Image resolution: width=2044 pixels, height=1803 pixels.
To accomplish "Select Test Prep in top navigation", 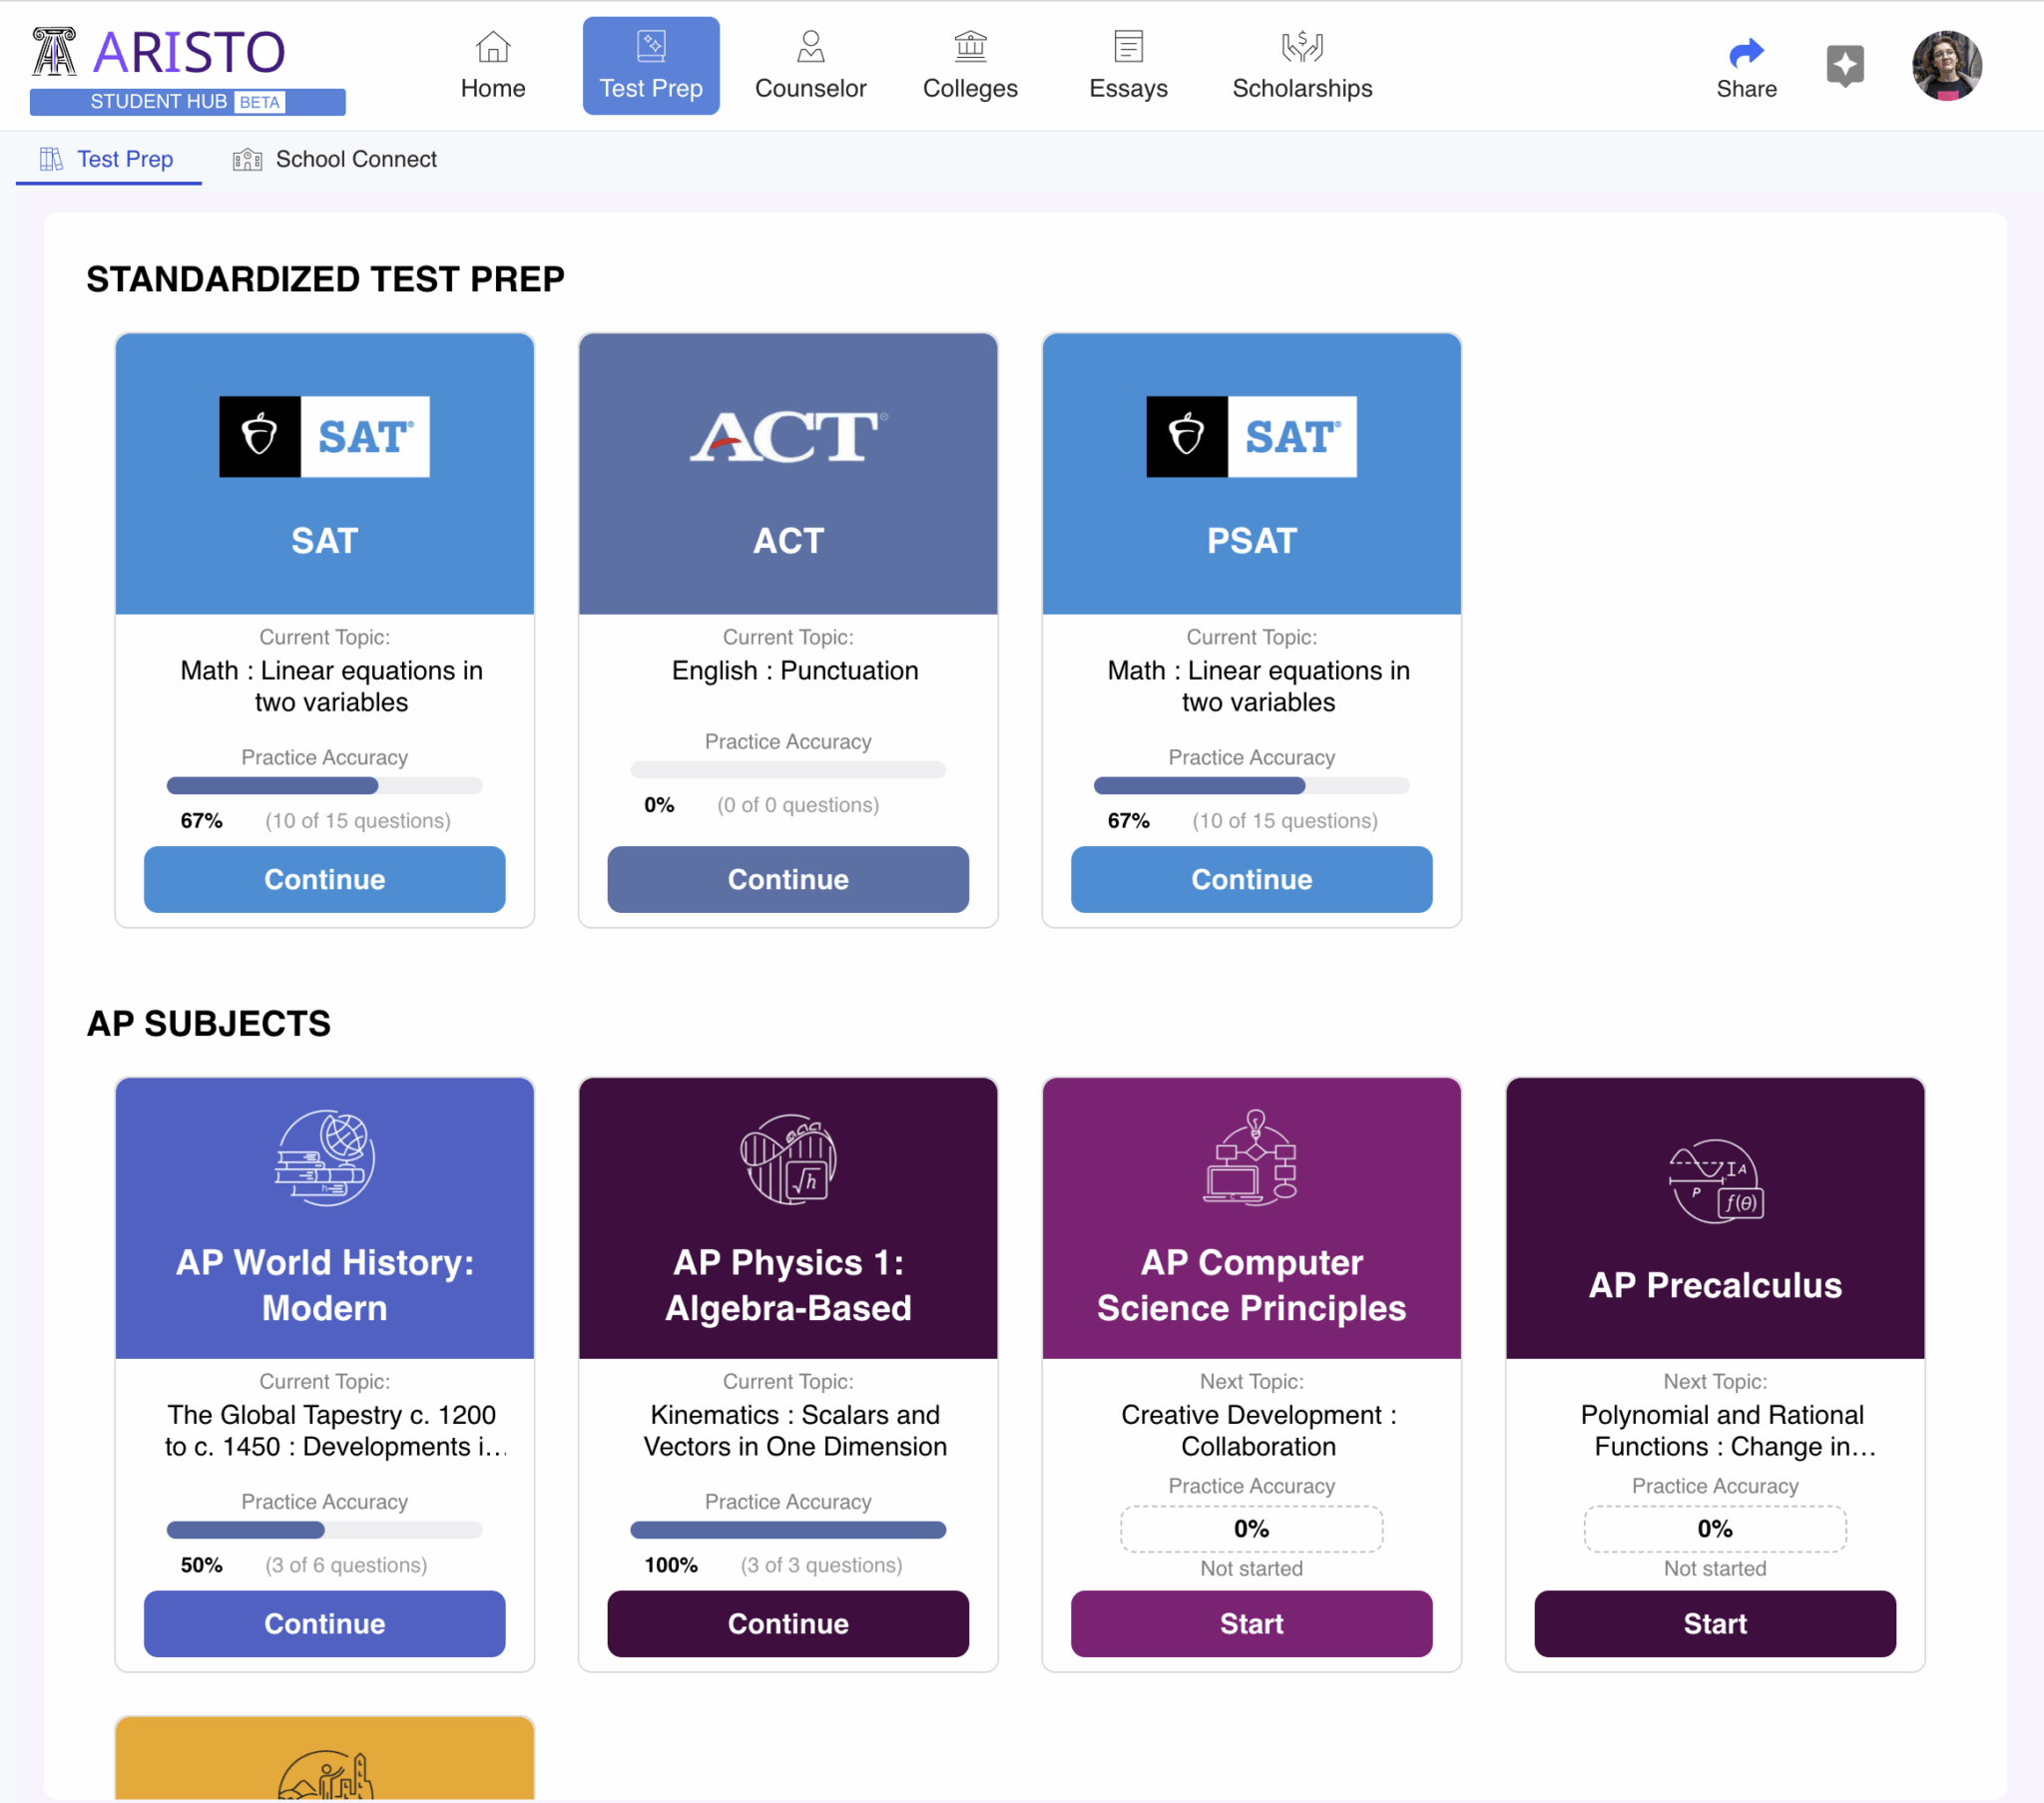I will pos(651,66).
